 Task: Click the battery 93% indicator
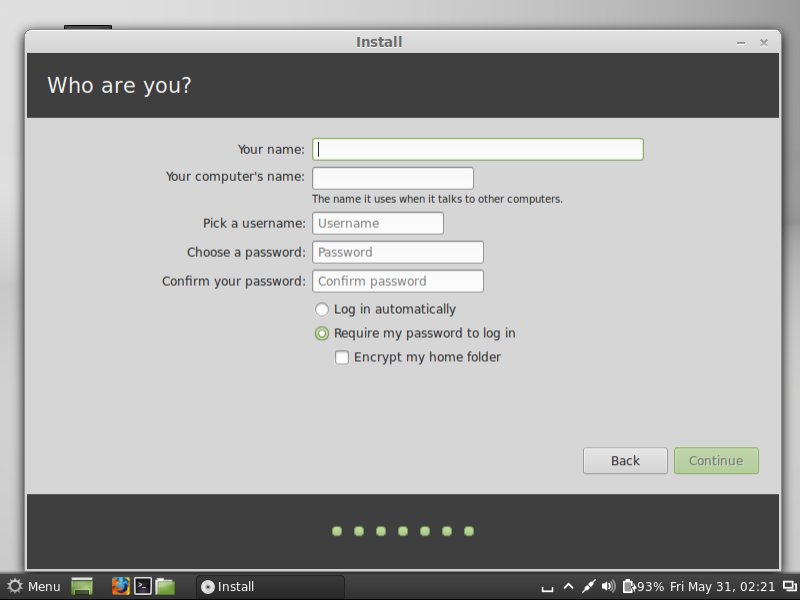coord(643,587)
